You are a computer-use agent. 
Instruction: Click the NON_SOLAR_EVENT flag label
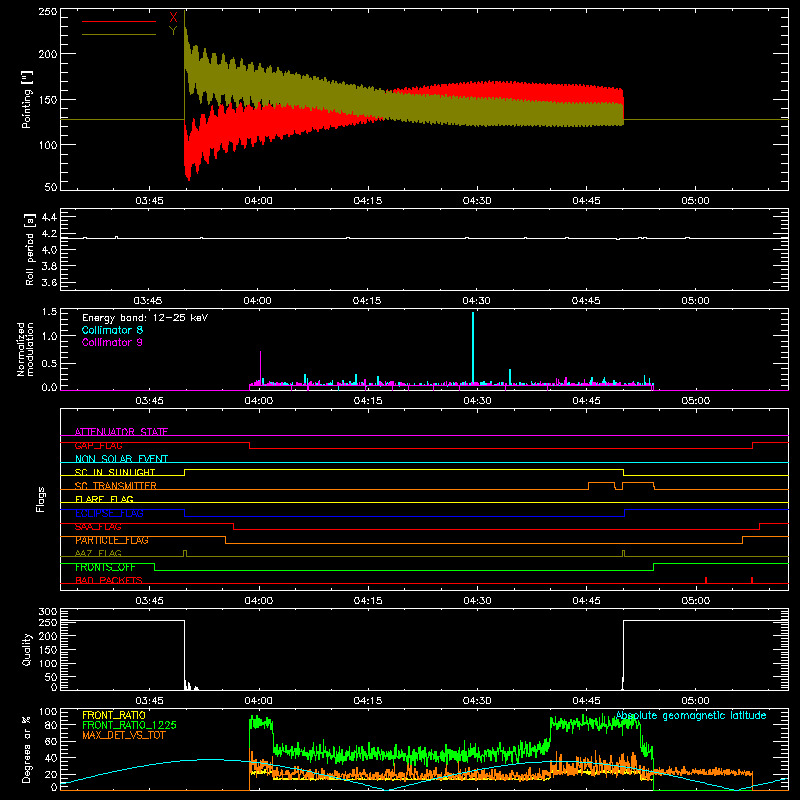(121, 459)
